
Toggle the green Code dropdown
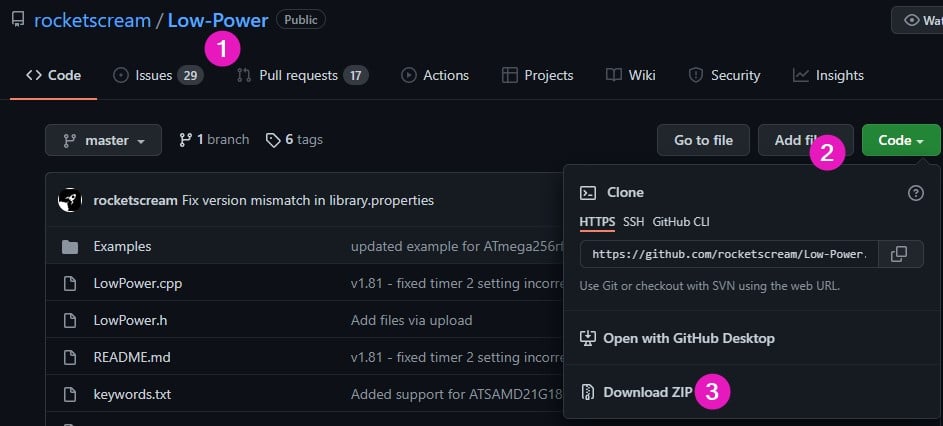[901, 140]
